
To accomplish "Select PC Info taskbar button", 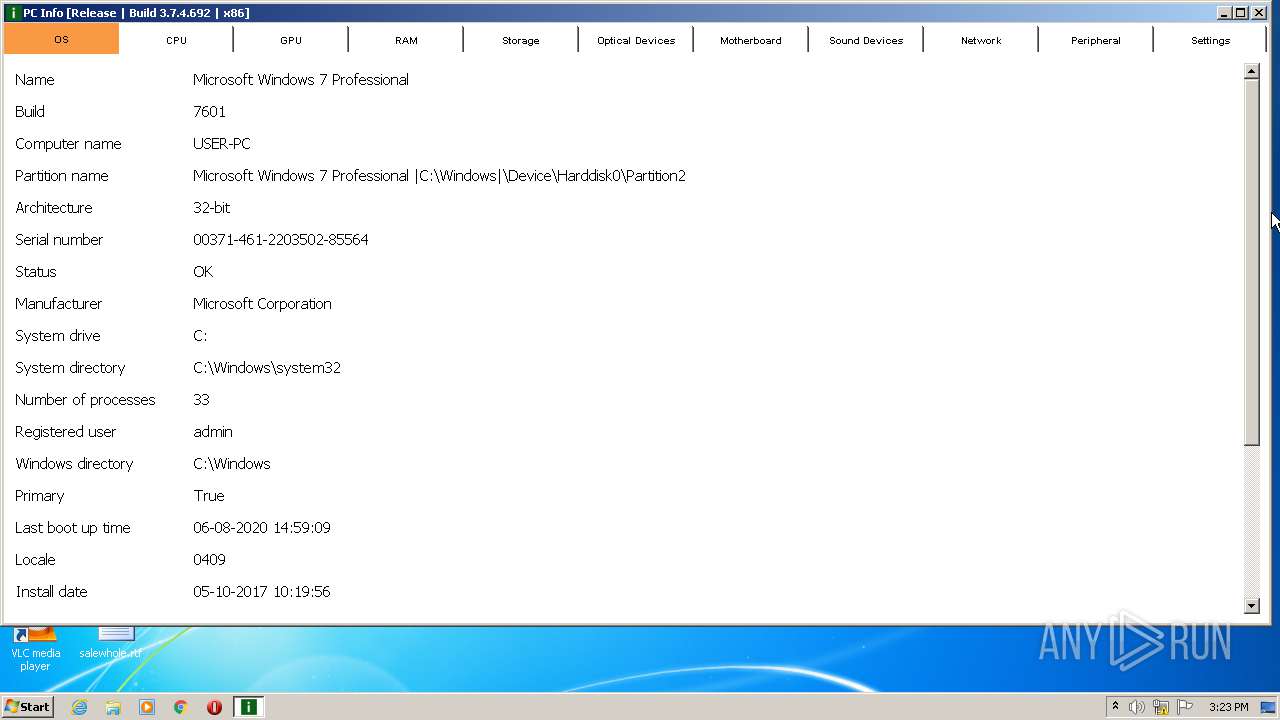I will click(x=248, y=707).
